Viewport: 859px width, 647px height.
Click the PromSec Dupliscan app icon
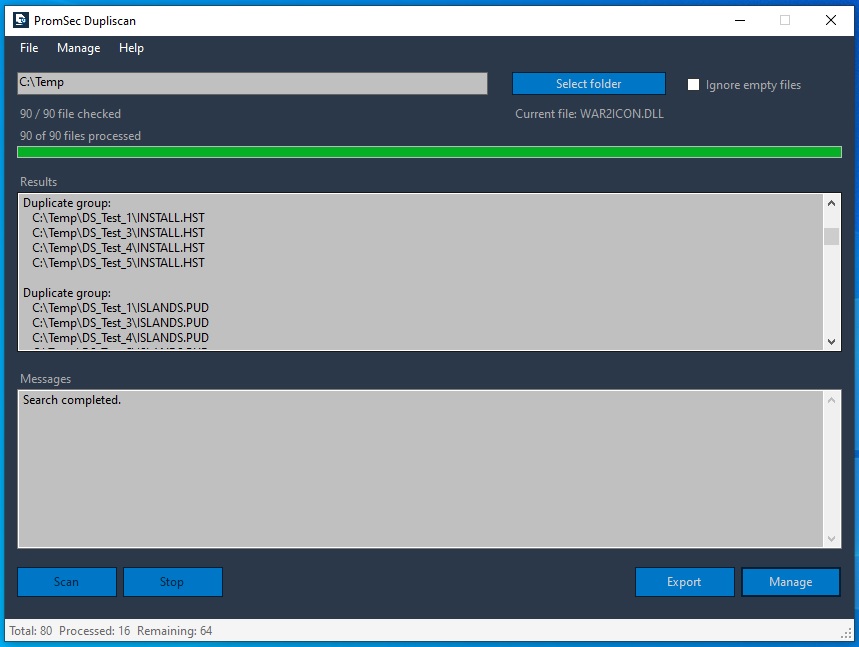20,20
